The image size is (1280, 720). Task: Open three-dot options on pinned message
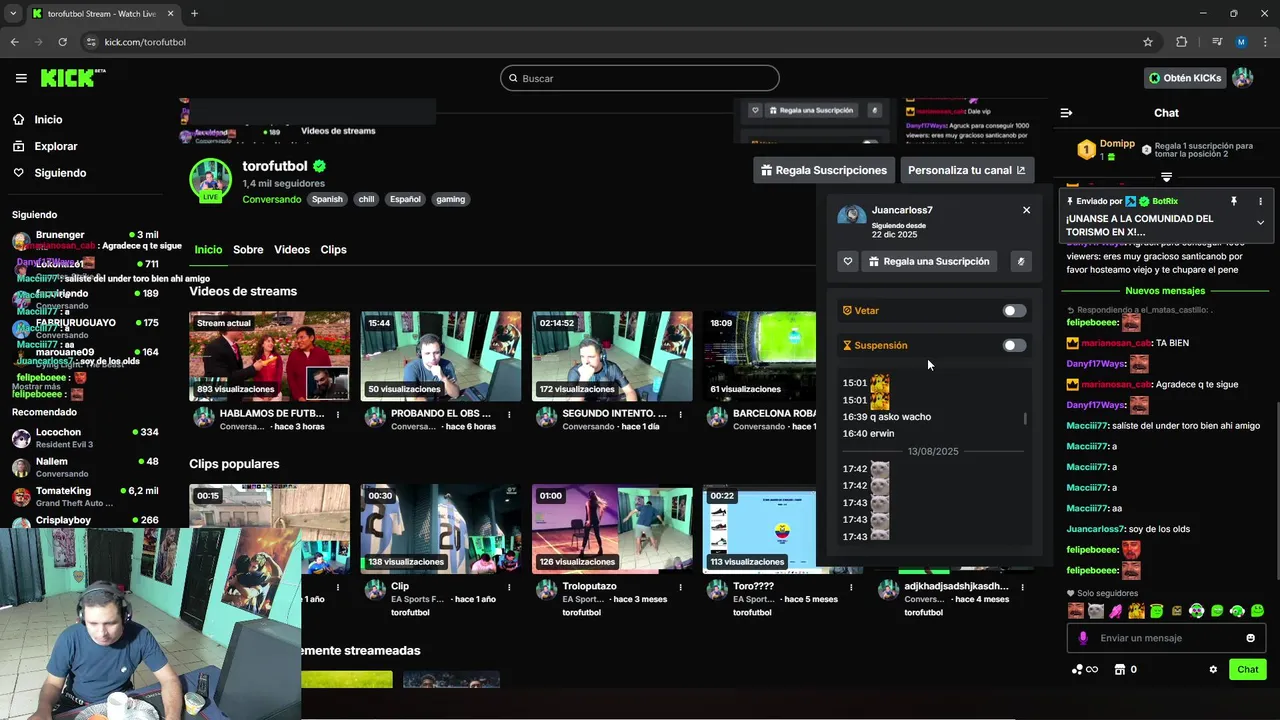1260,201
